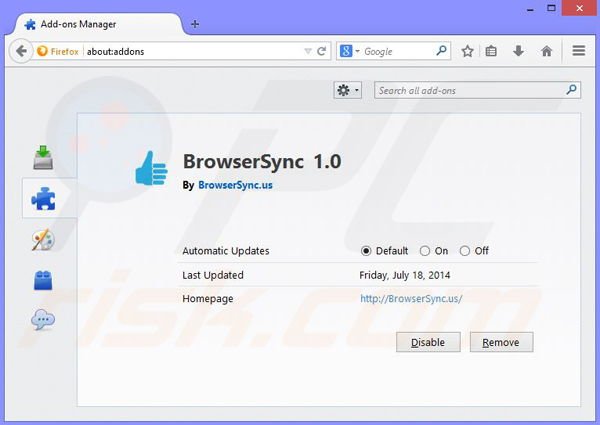
Task: Show bookmarks list icon
Action: point(491,51)
